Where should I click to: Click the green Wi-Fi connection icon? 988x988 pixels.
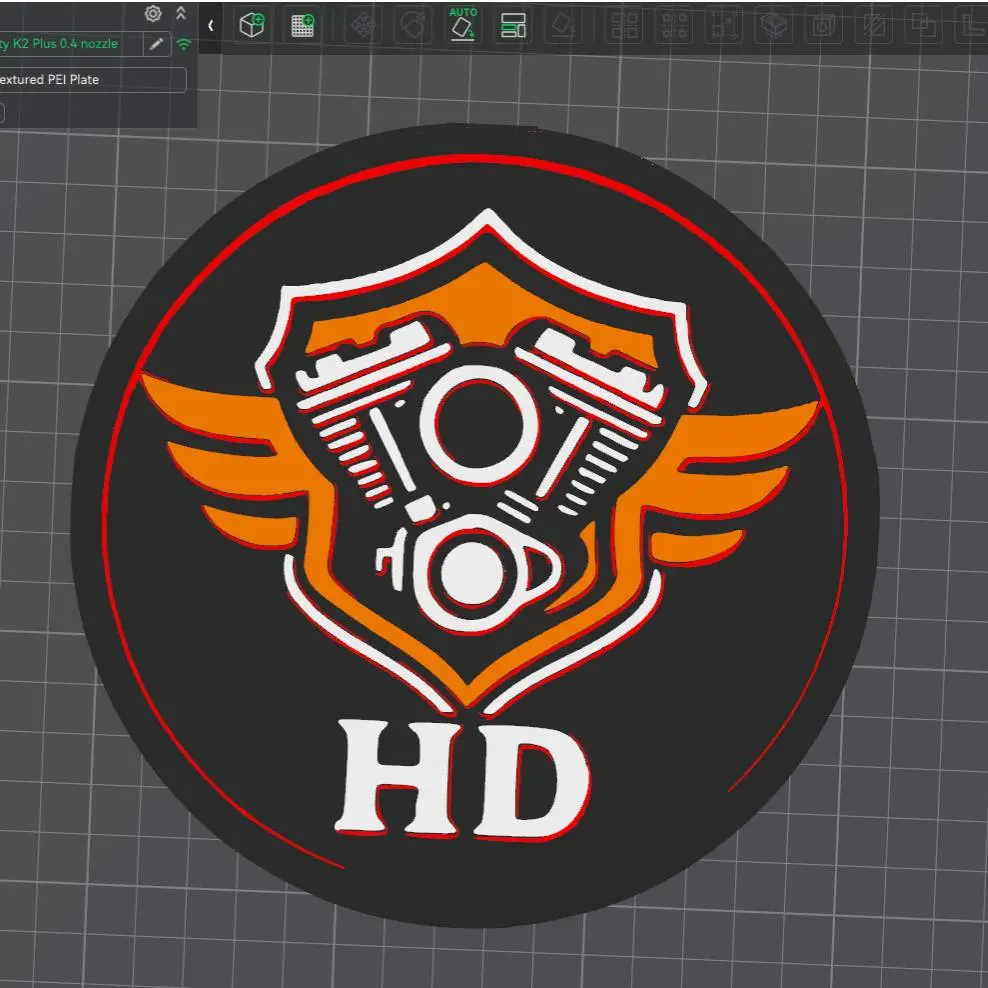(x=183, y=44)
